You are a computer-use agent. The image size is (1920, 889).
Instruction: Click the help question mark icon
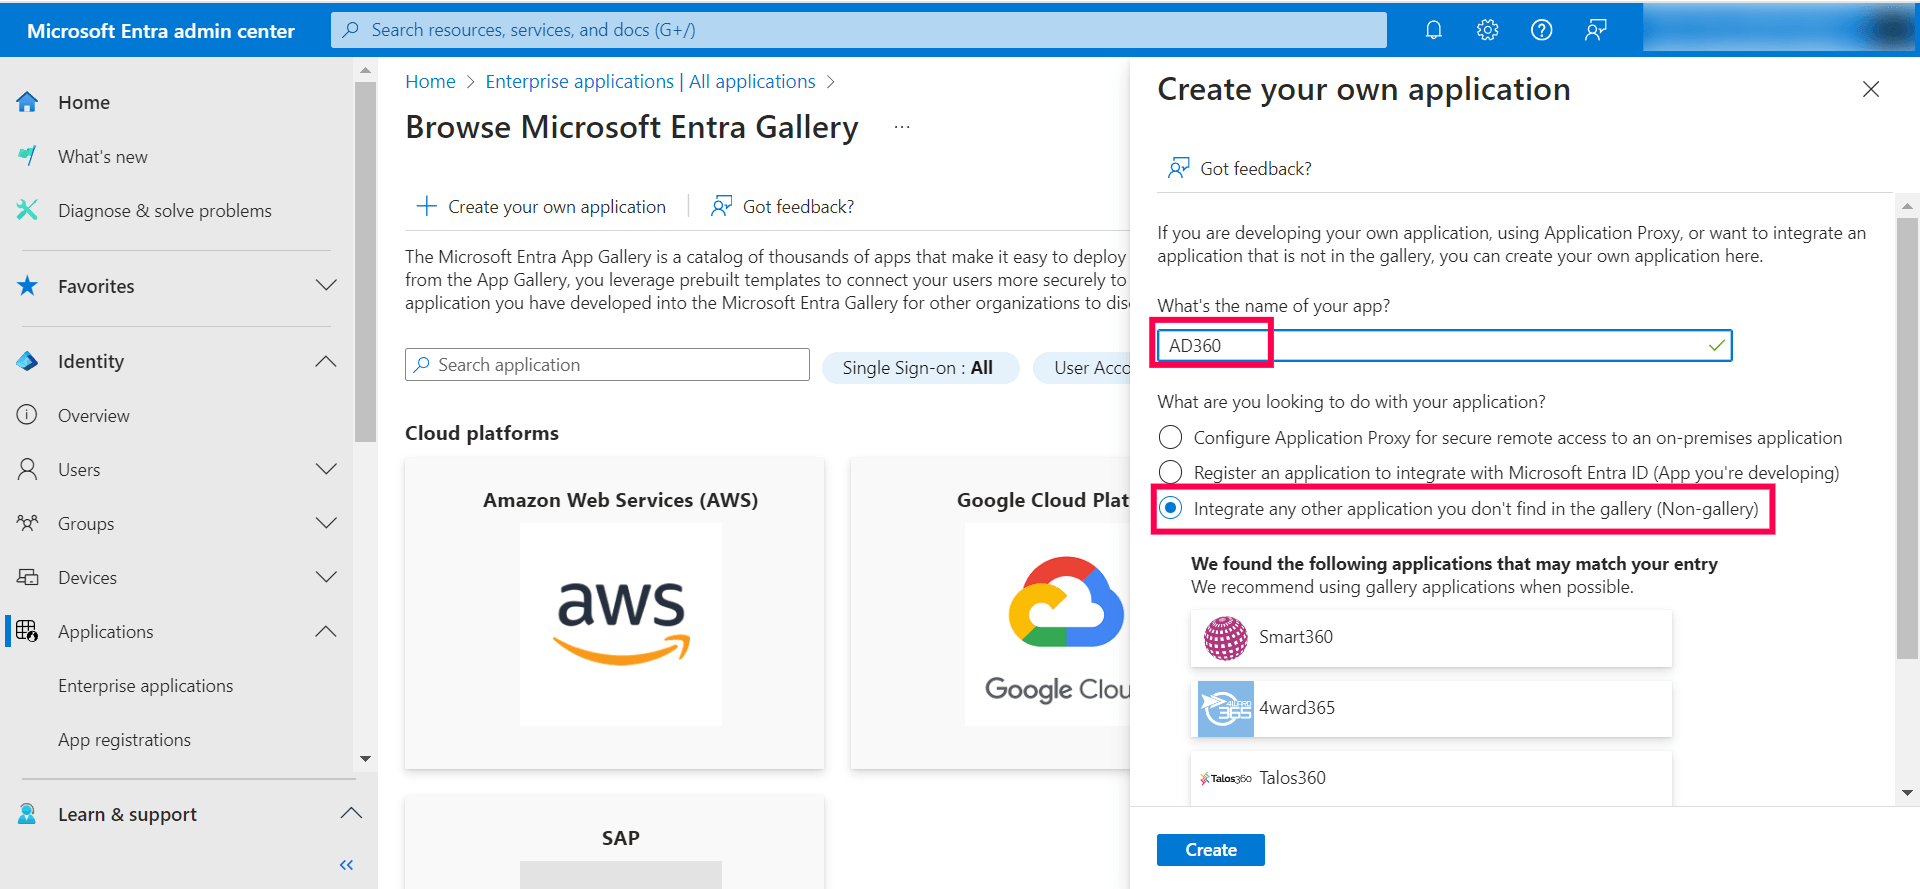pyautogui.click(x=1541, y=30)
